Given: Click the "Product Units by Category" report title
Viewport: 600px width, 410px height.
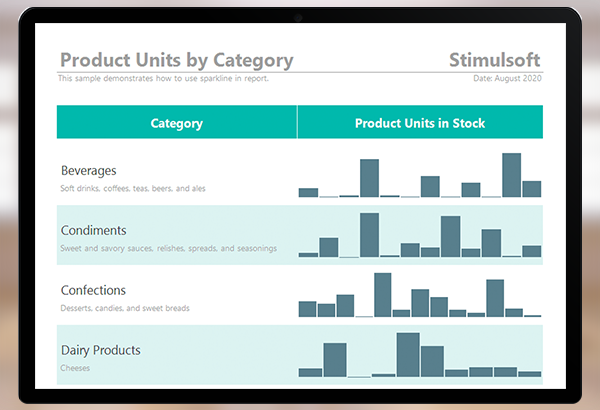Looking at the screenshot, I should (176, 60).
